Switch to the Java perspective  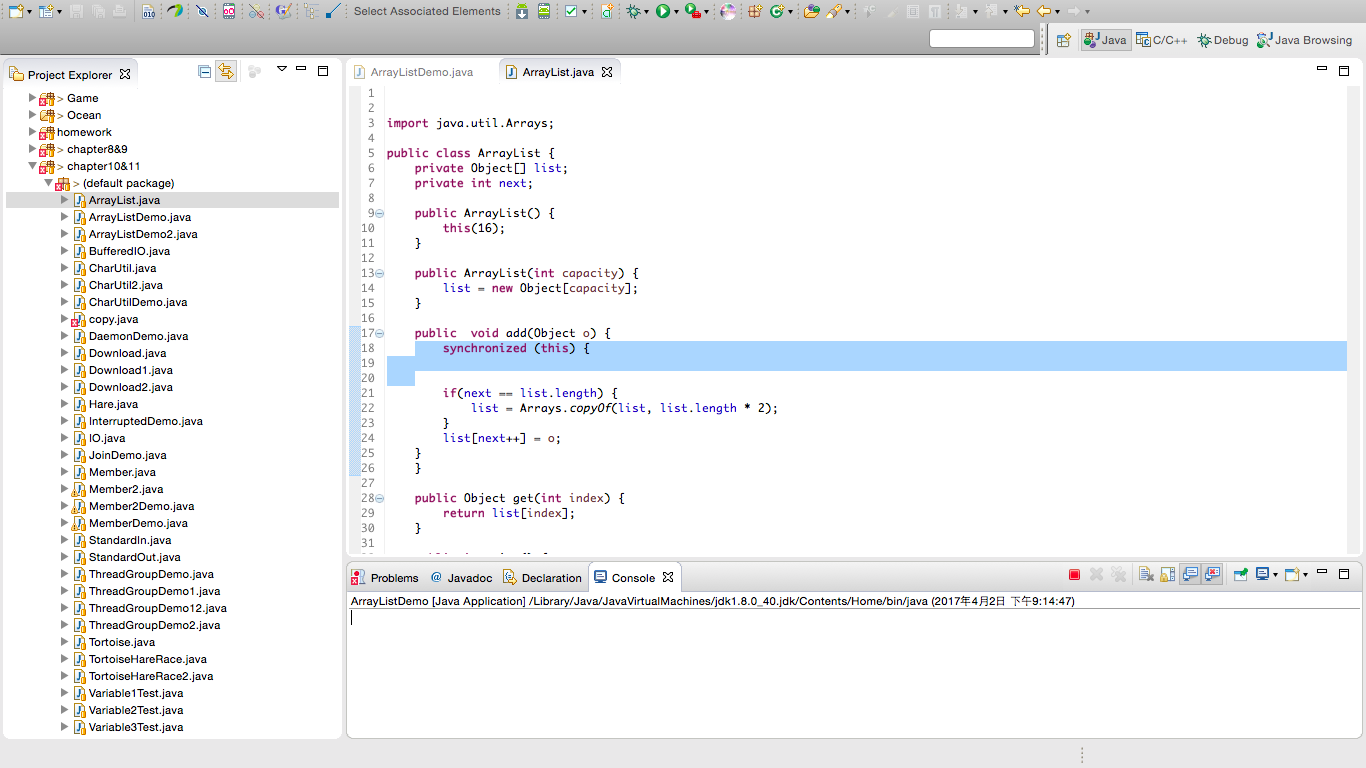click(x=1105, y=40)
